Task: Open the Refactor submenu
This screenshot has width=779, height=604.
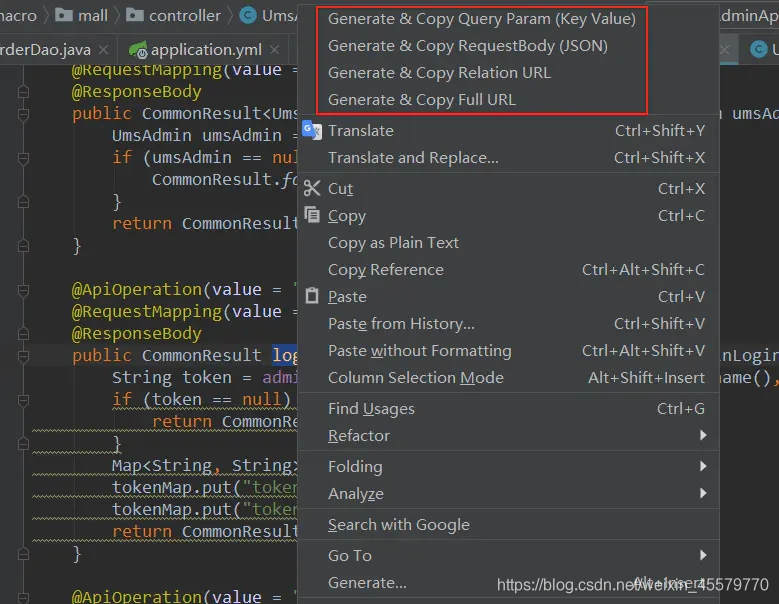Action: click(509, 436)
